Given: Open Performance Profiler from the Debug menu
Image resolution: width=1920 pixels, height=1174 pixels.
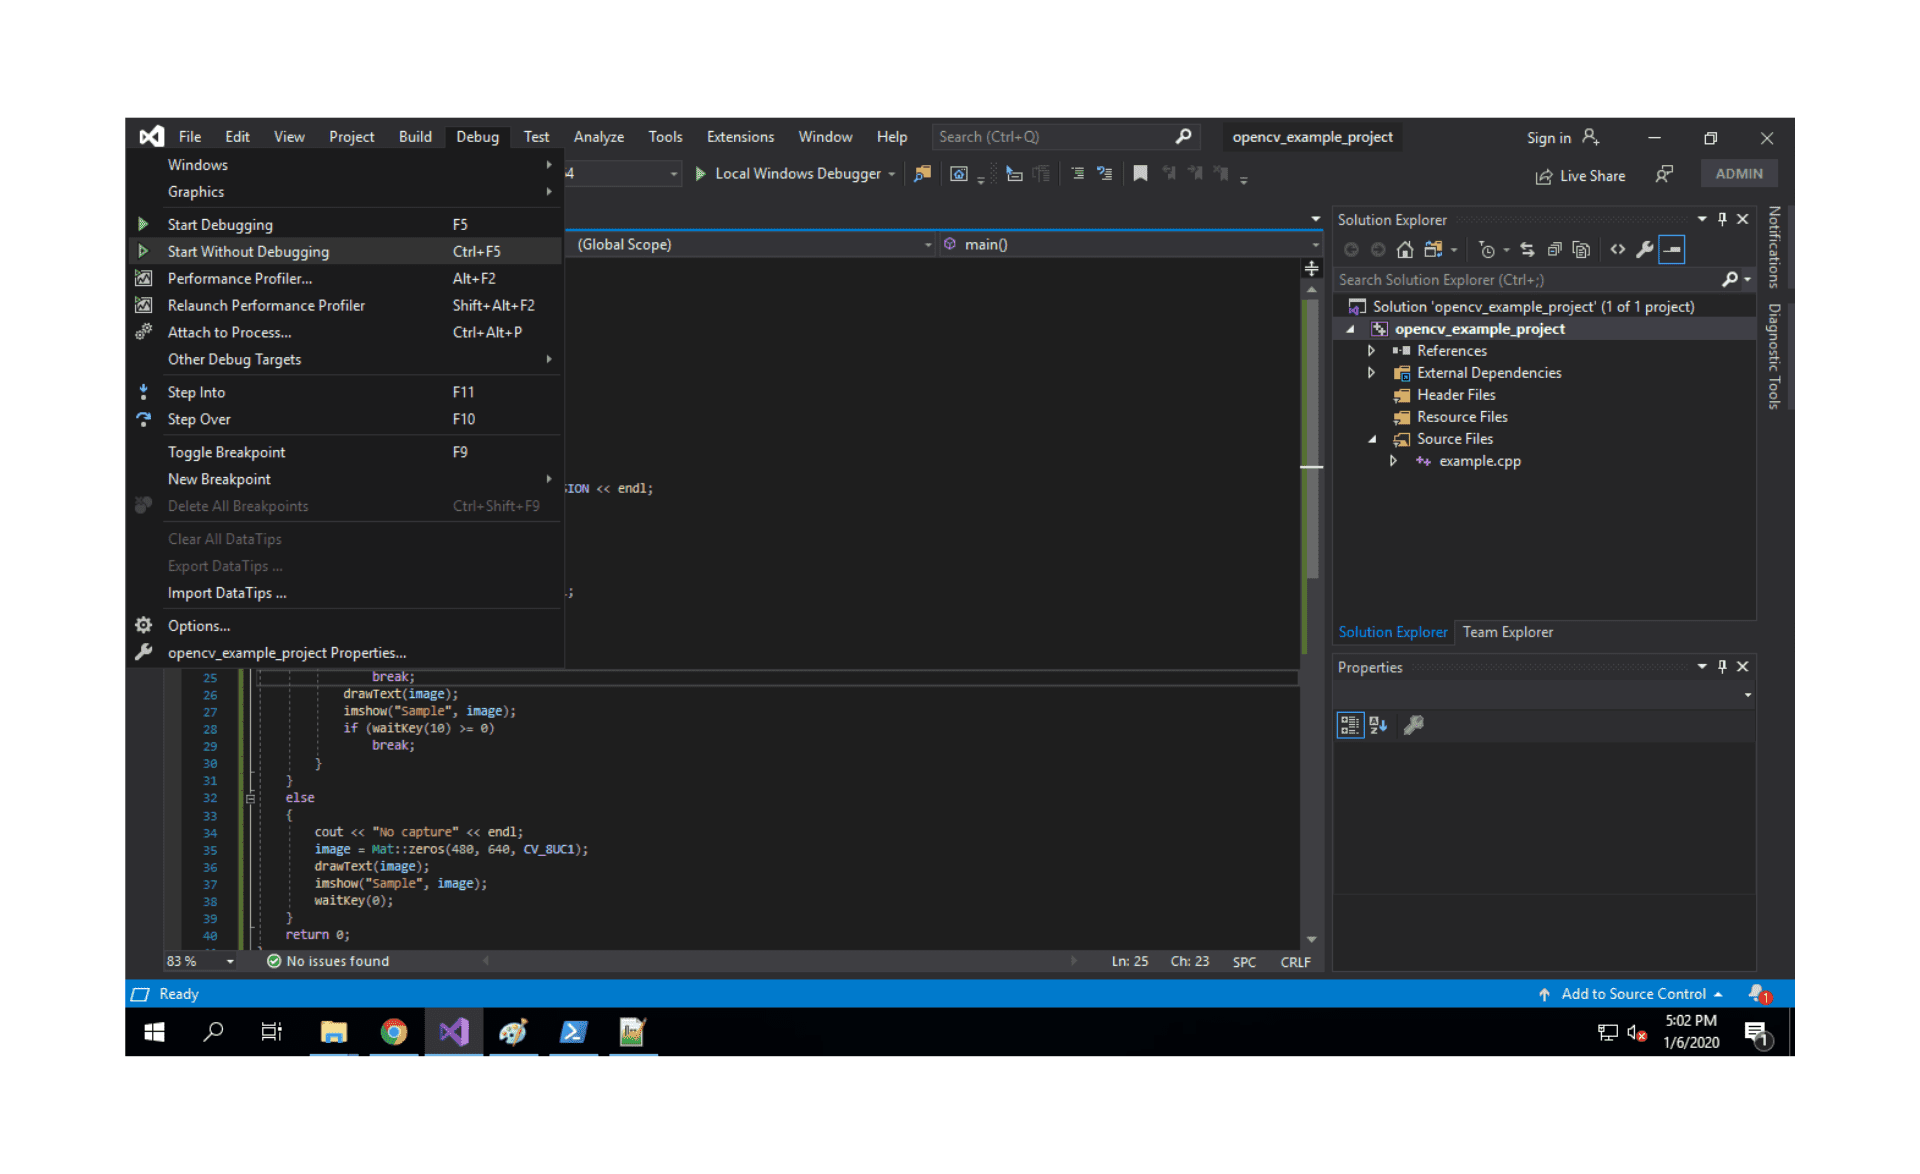Looking at the screenshot, I should [x=346, y=279].
